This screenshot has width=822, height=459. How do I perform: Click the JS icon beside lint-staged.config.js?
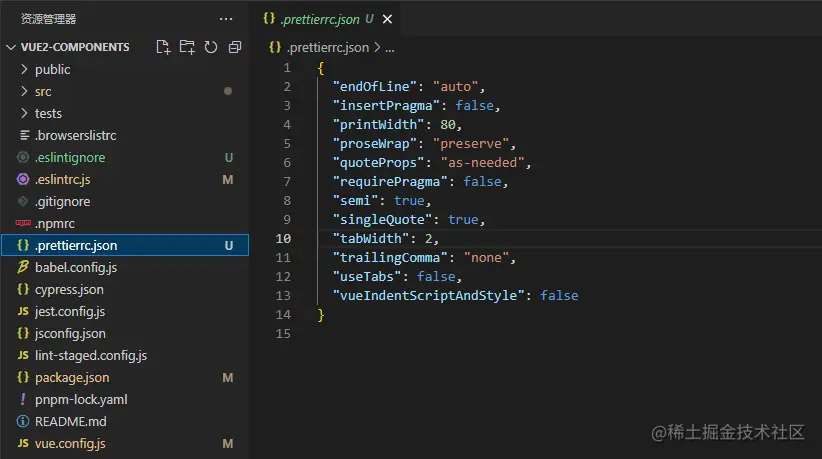pyautogui.click(x=23, y=355)
